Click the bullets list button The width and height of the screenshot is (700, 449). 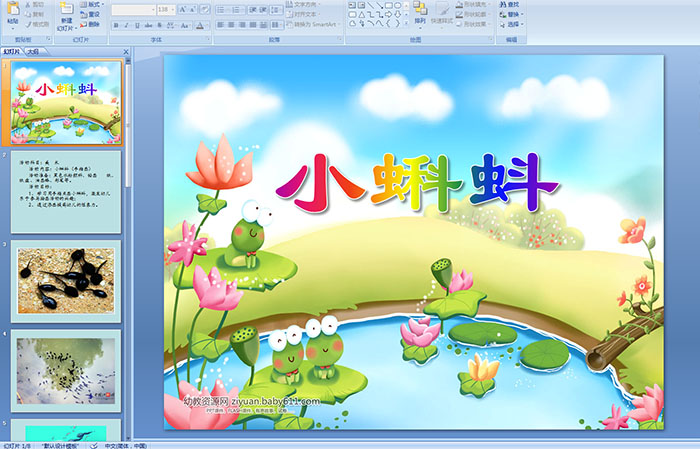[x=222, y=10]
